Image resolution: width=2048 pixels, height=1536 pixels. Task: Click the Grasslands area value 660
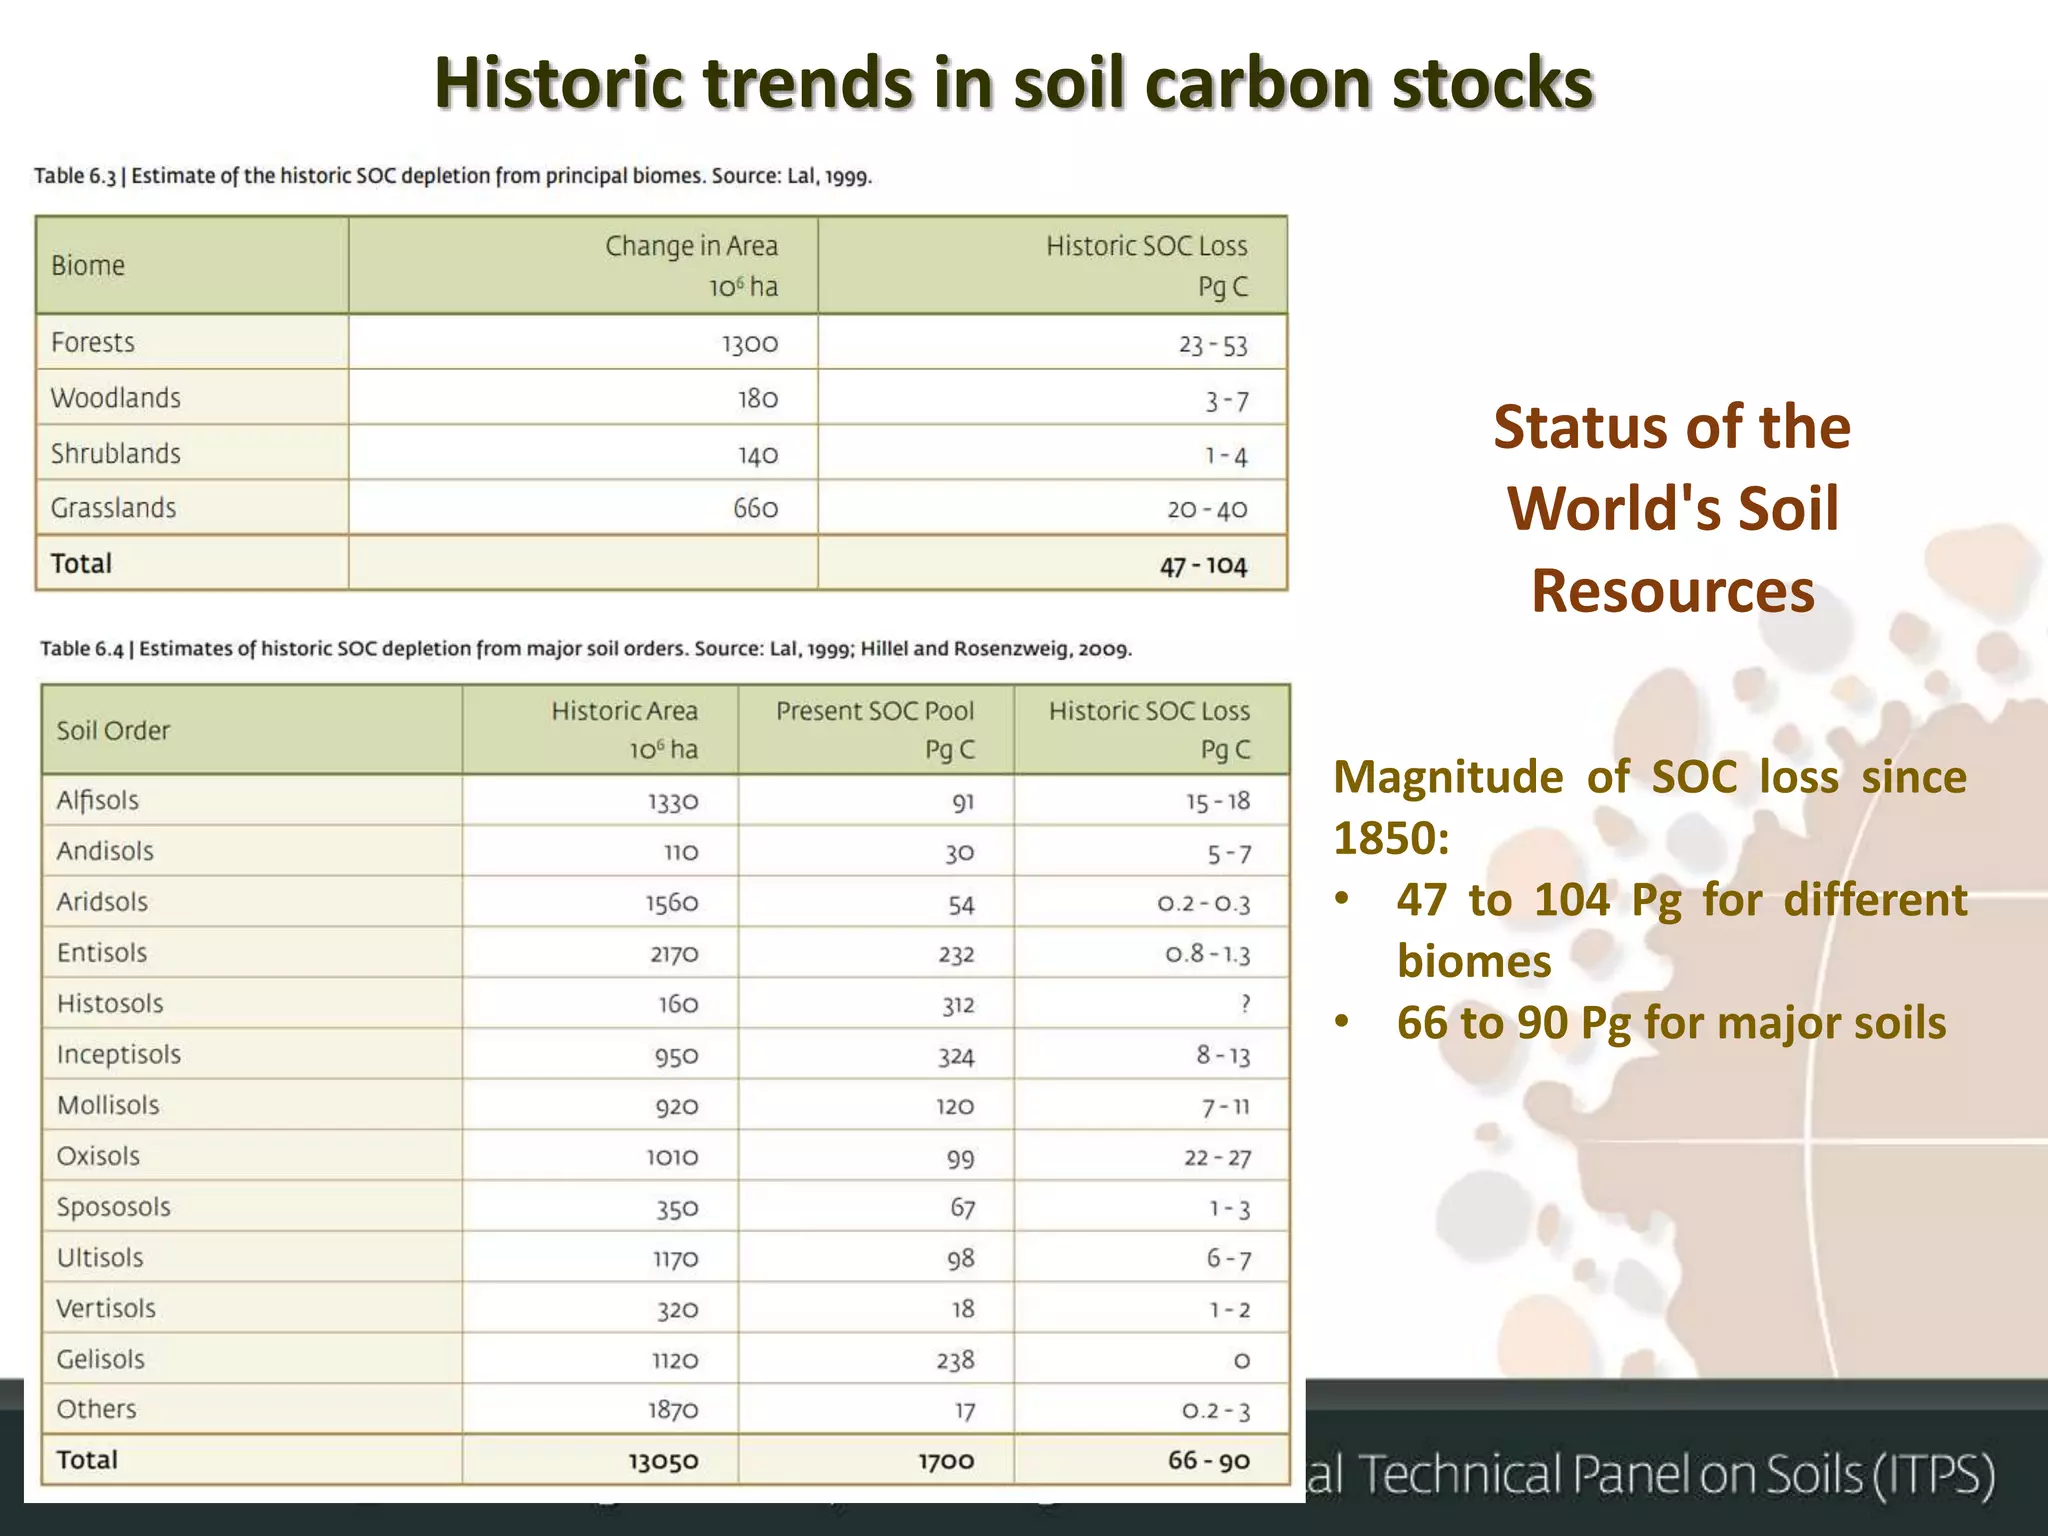point(755,508)
